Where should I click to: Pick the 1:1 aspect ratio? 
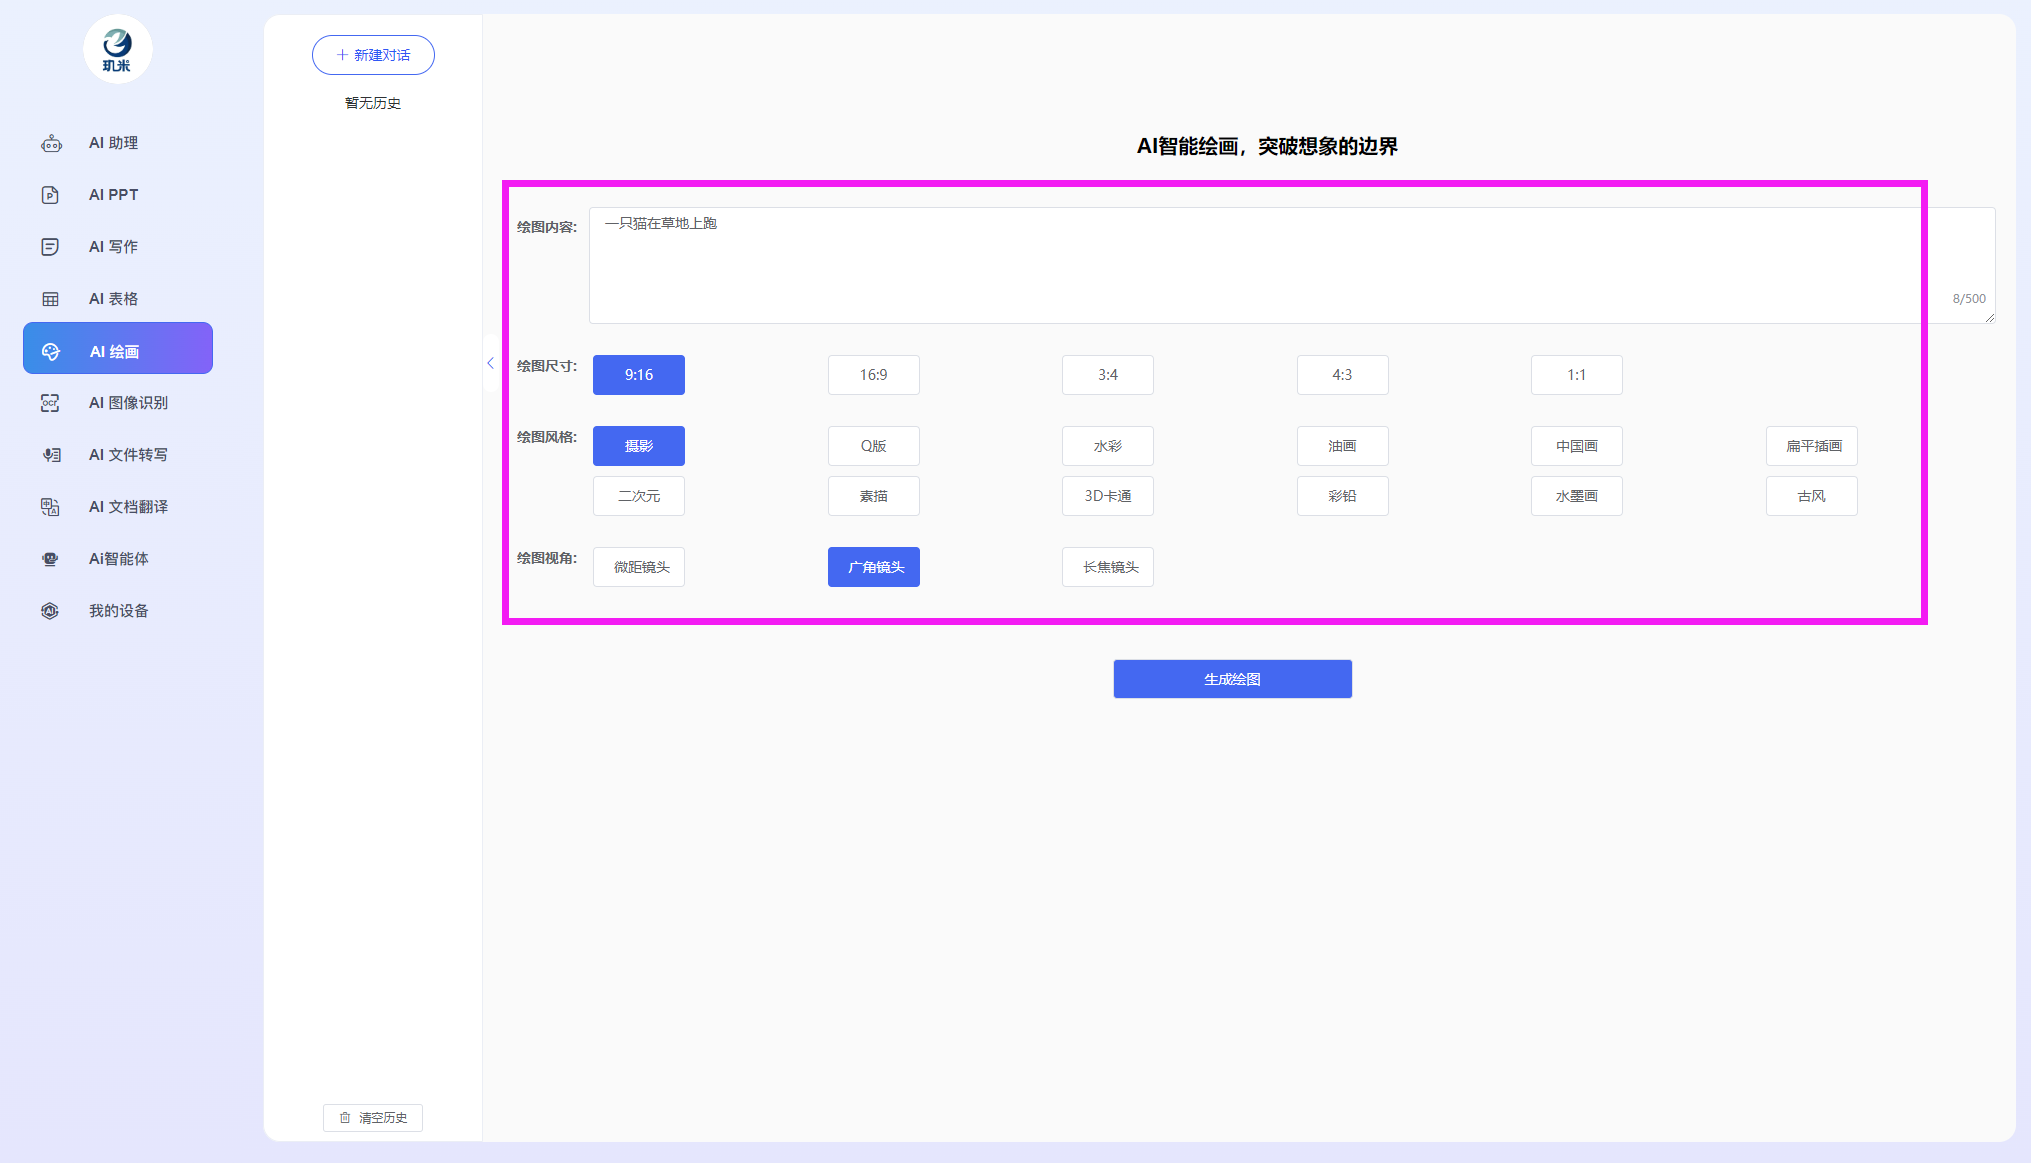pyautogui.click(x=1576, y=375)
